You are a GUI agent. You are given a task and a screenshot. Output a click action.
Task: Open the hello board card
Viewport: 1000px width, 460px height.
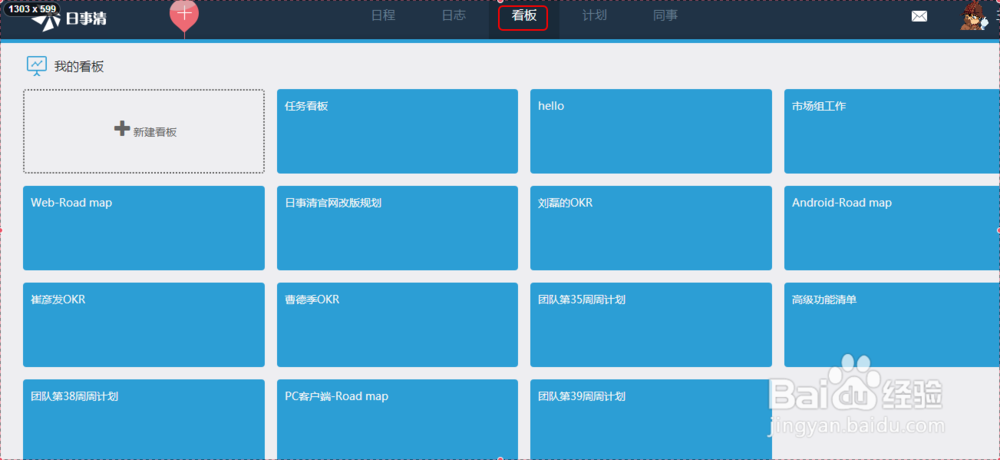click(651, 131)
